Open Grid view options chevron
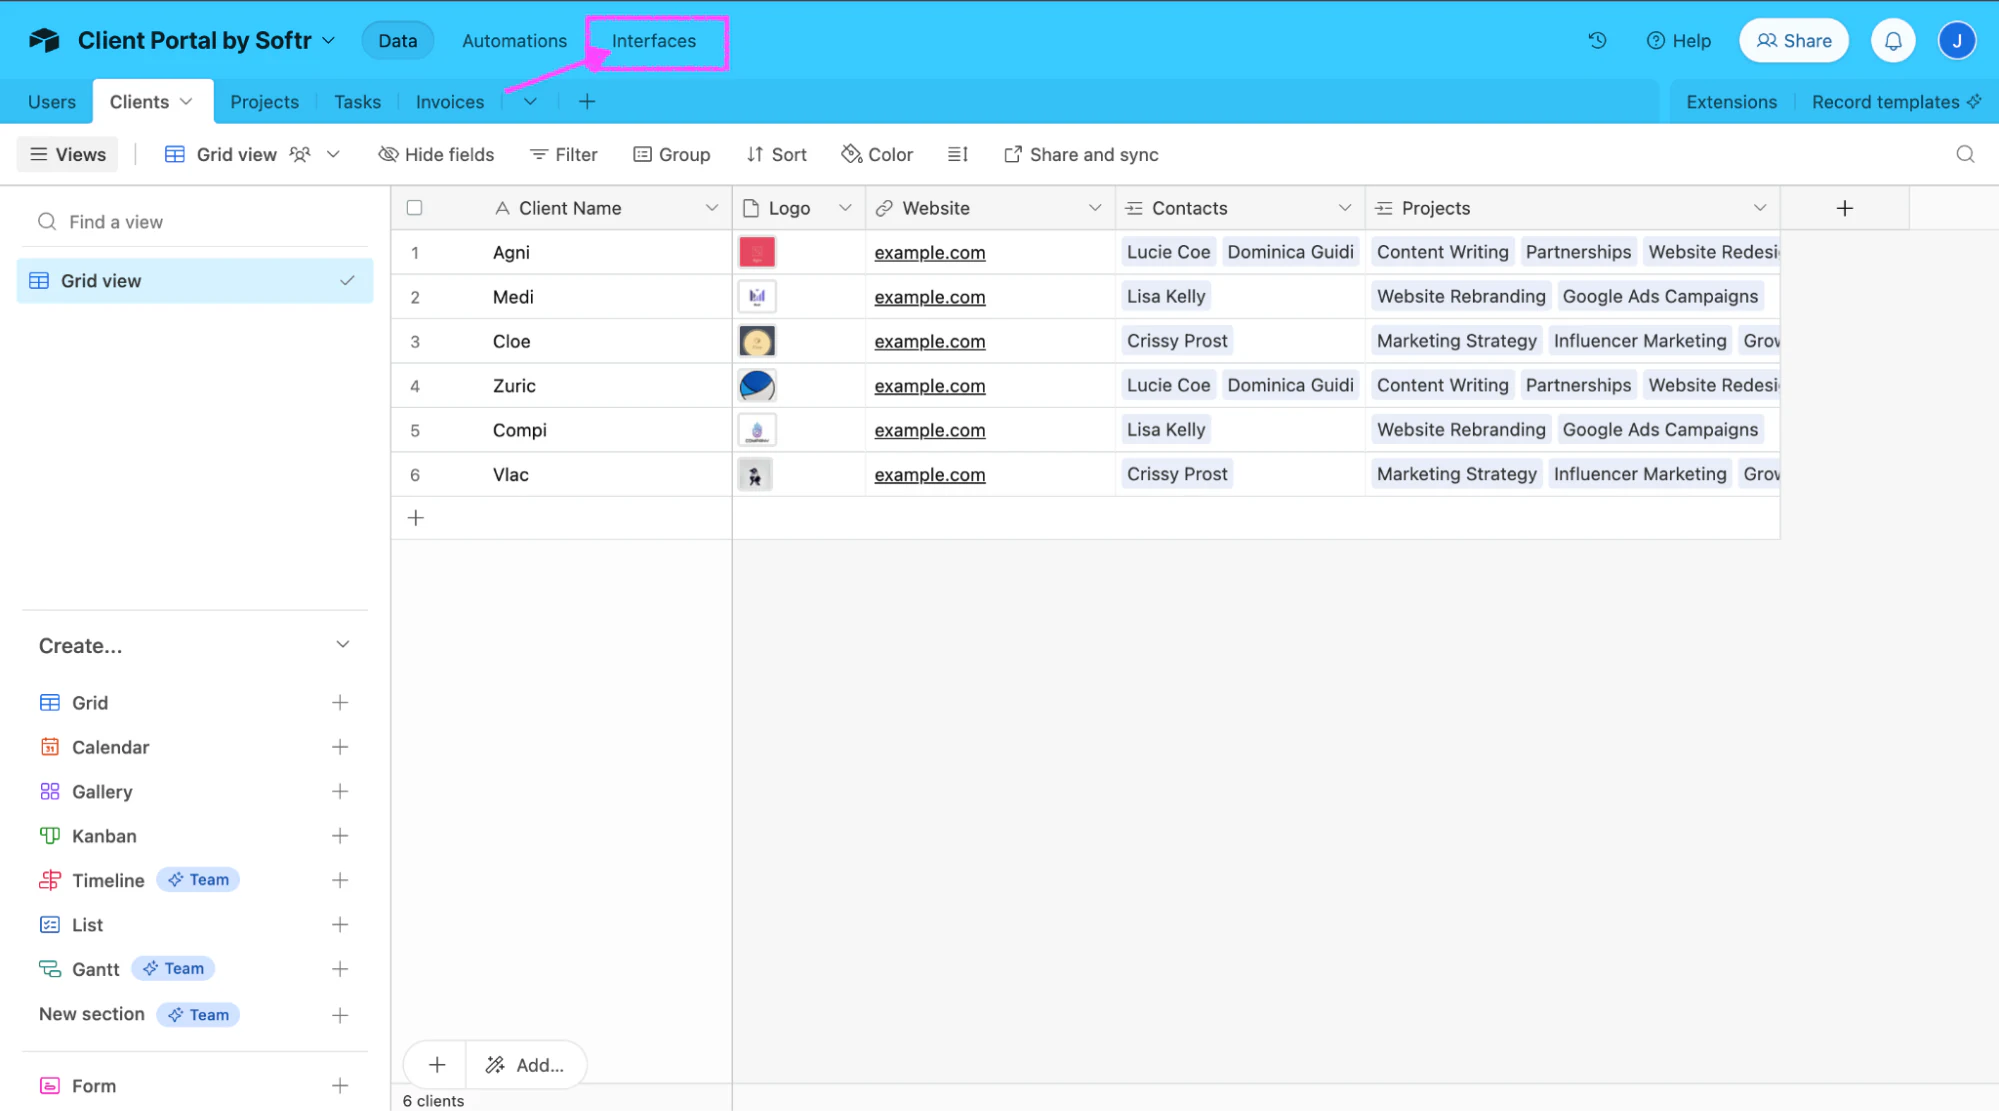The height and width of the screenshot is (1111, 1999). [x=334, y=154]
